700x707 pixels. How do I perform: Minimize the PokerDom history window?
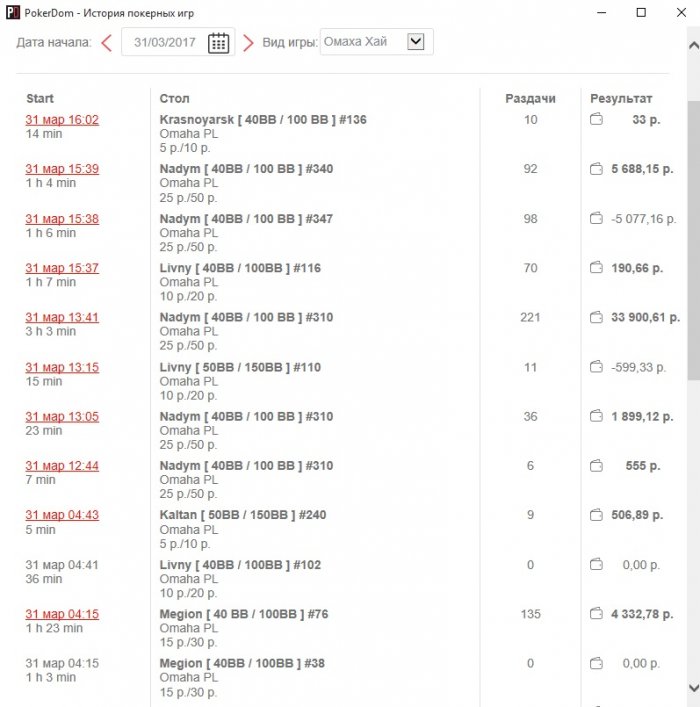tap(601, 13)
